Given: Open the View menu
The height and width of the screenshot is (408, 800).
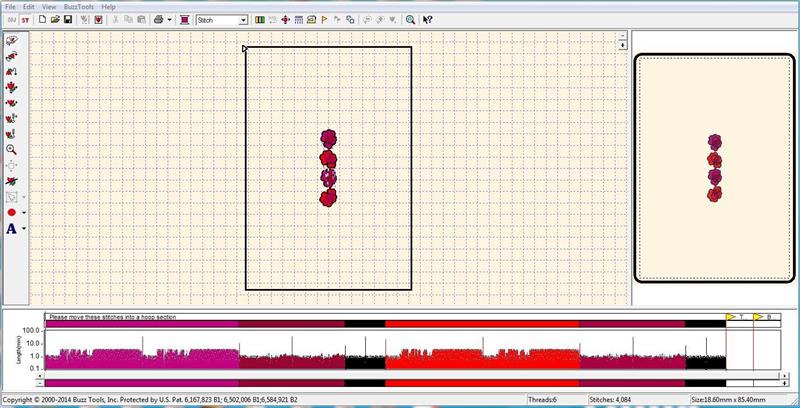Looking at the screenshot, I should [x=49, y=7].
